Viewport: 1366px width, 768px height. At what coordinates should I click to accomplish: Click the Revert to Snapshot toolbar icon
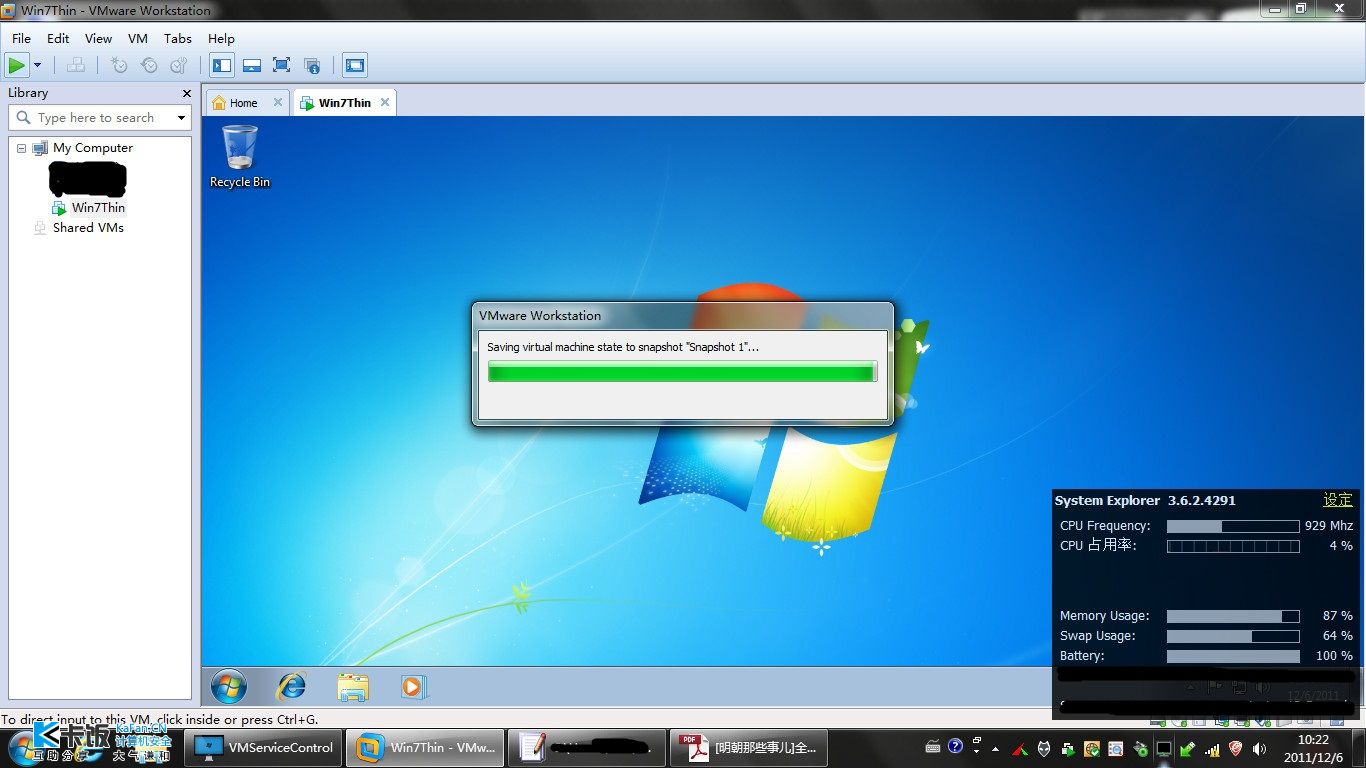click(149, 65)
